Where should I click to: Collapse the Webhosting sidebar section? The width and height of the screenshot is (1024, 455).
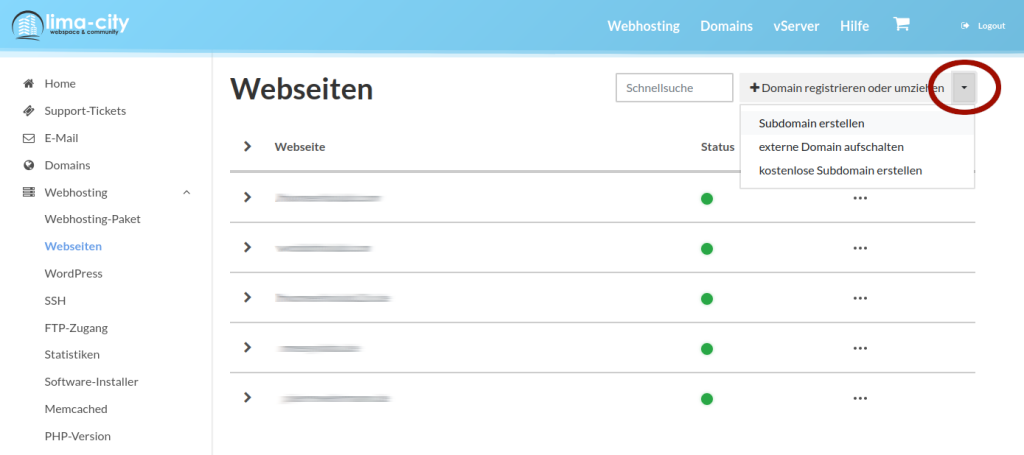(186, 192)
